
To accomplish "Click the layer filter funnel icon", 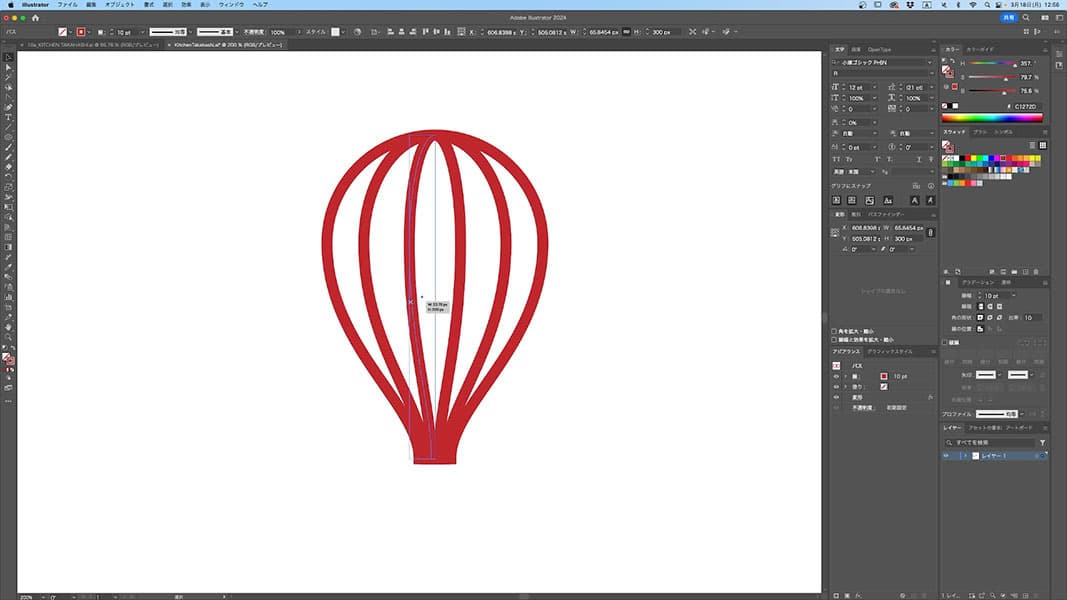I will click(x=1042, y=442).
